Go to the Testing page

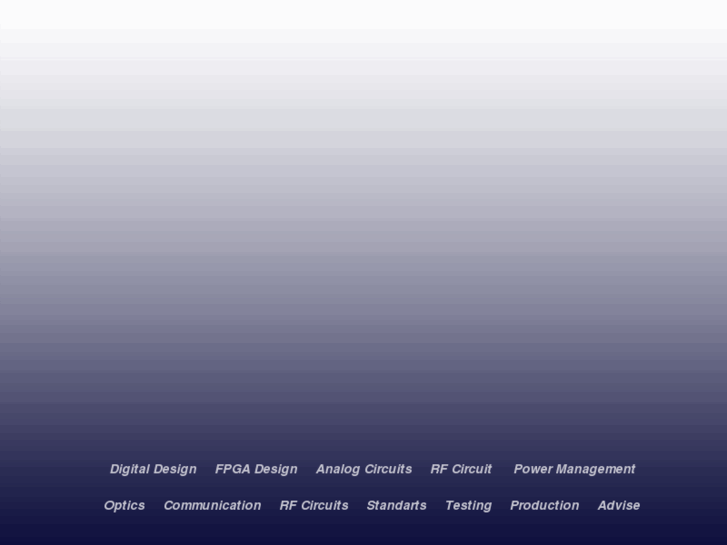point(468,506)
